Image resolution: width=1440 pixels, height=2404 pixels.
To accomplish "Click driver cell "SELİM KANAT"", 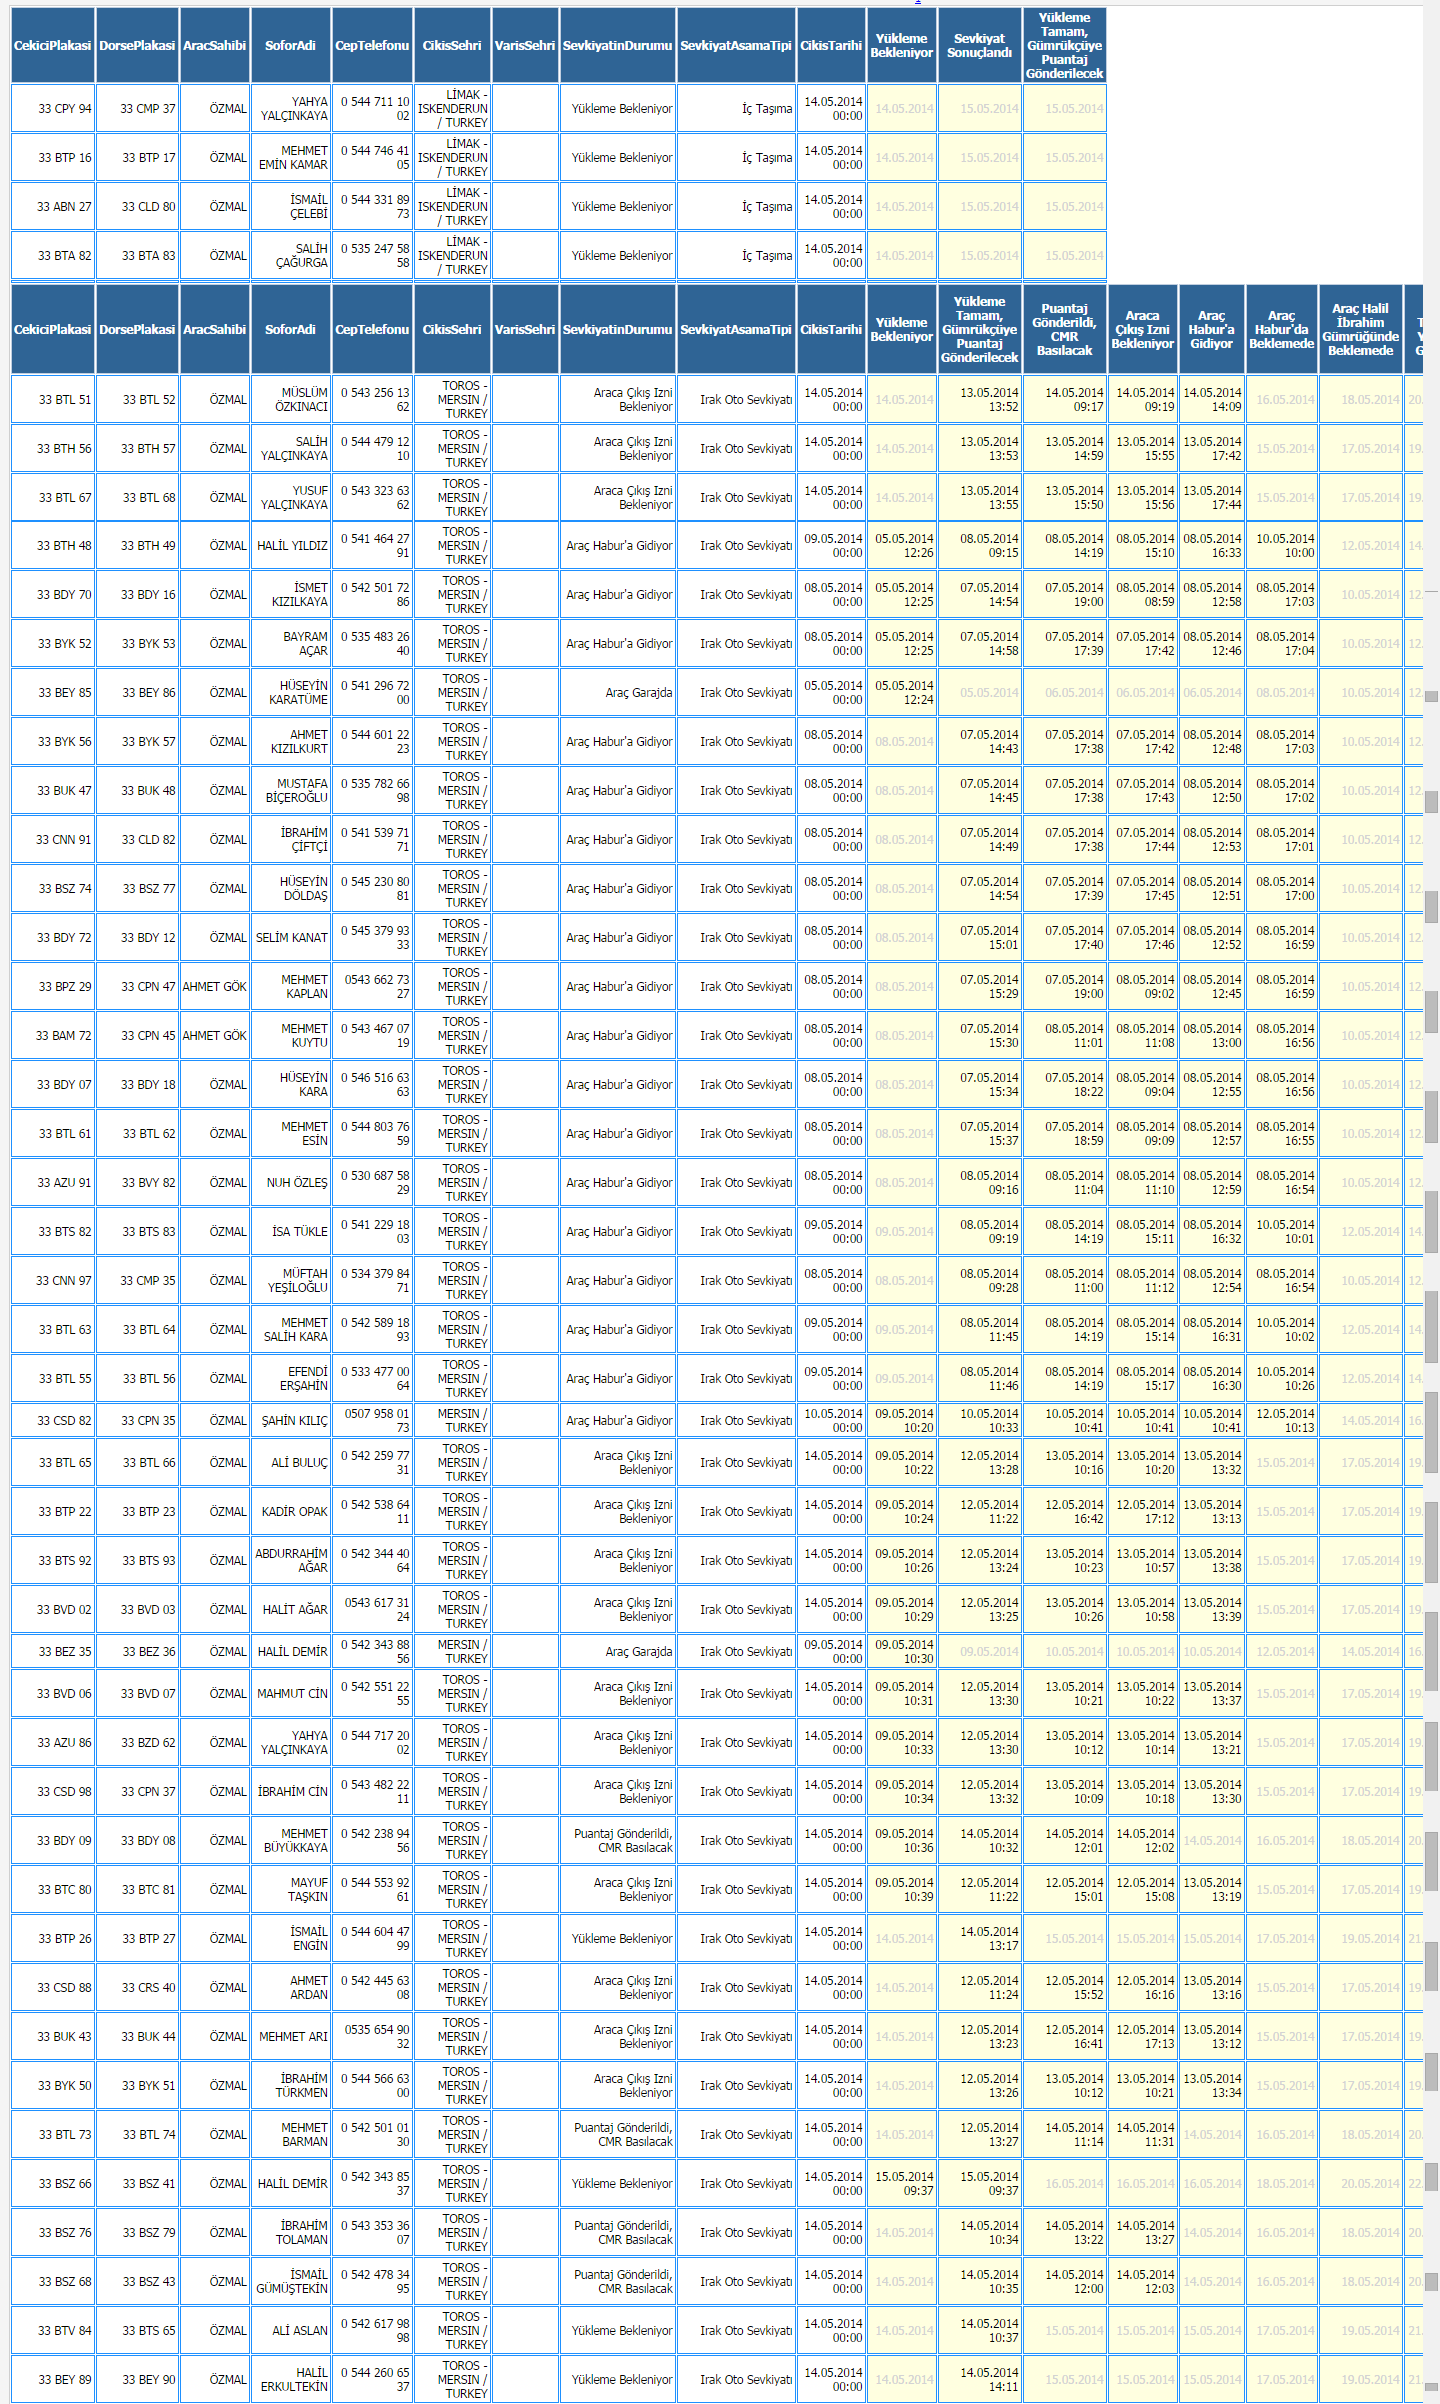I will pos(290,937).
